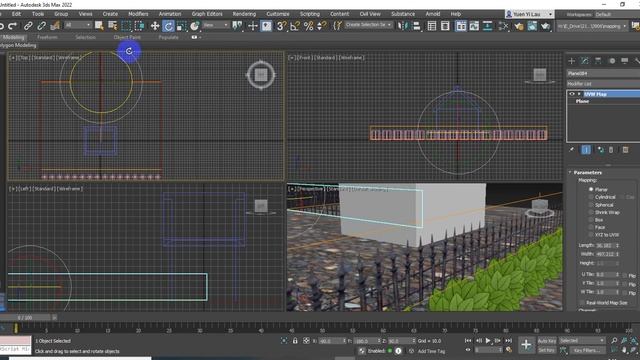The image size is (640, 360).
Task: Toggle the Angle Snap icon
Action: pos(295,26)
